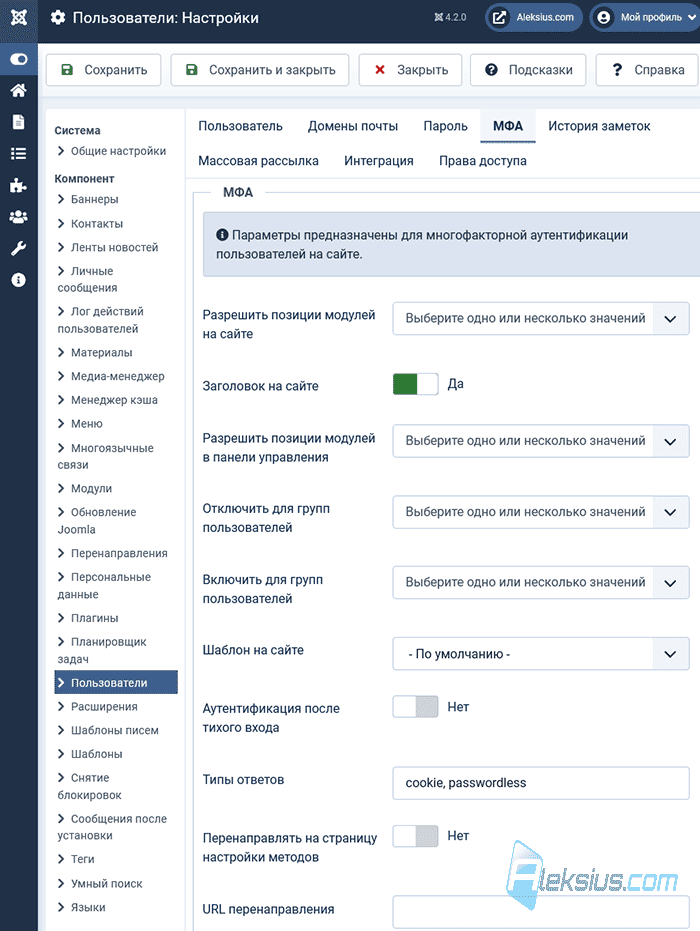
Task: Open Материалы component settings
Action: 95,353
